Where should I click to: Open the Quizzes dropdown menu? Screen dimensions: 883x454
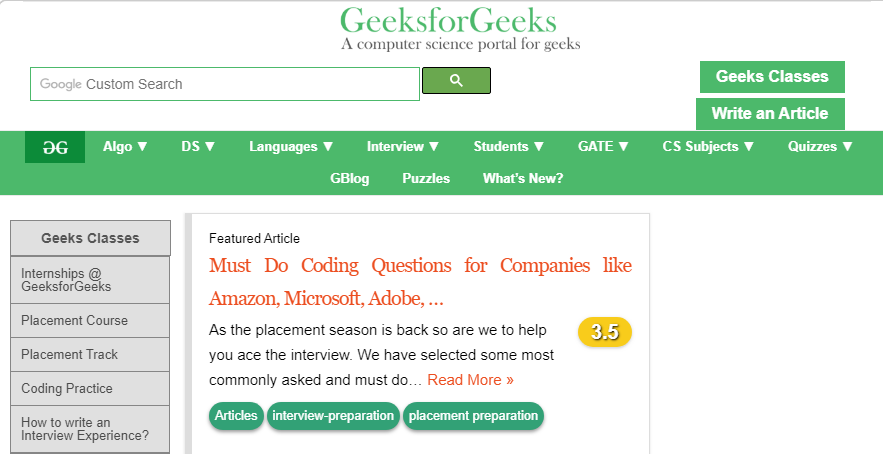pos(820,146)
